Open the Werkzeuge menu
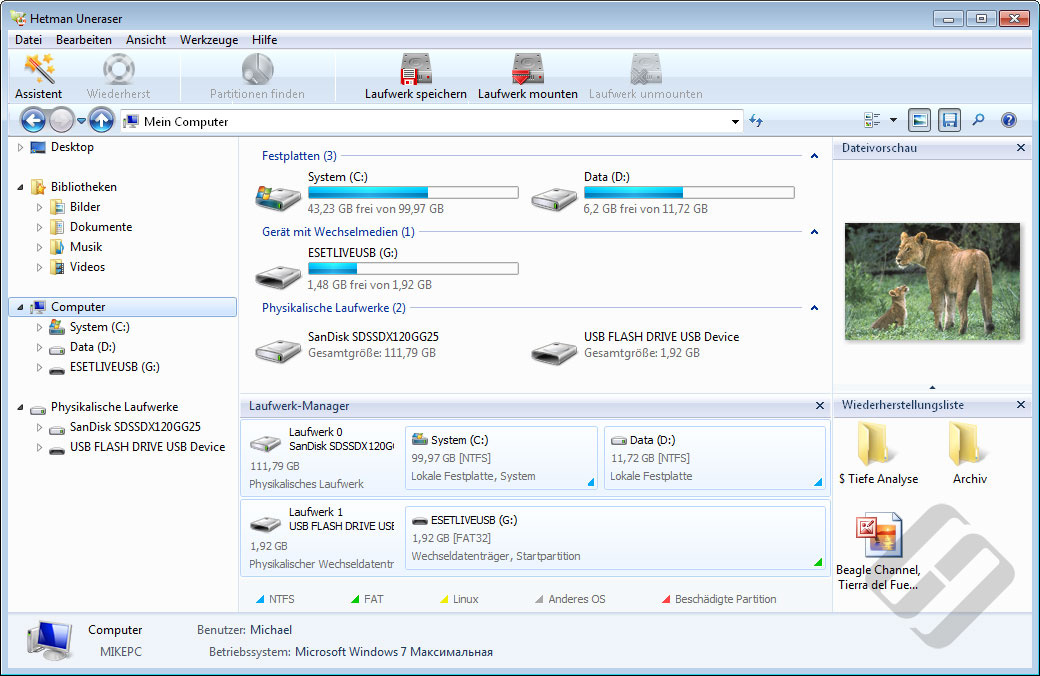1040x676 pixels. (x=208, y=40)
